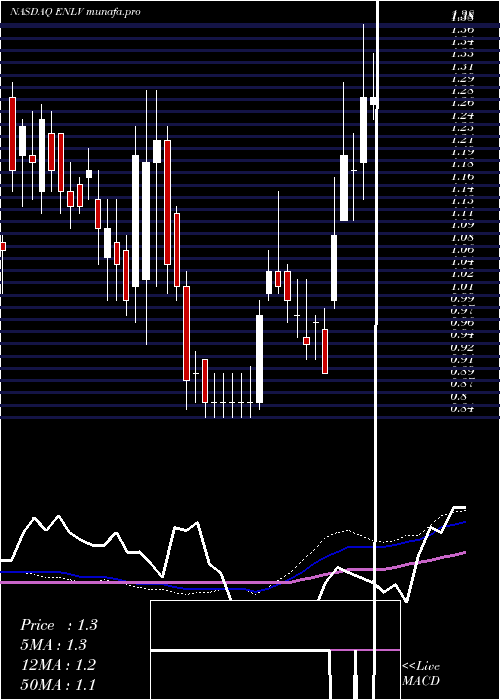Screen dimensions: 500x700
Task: Click the 0.84 price axis label
Action: click(x=462, y=408)
